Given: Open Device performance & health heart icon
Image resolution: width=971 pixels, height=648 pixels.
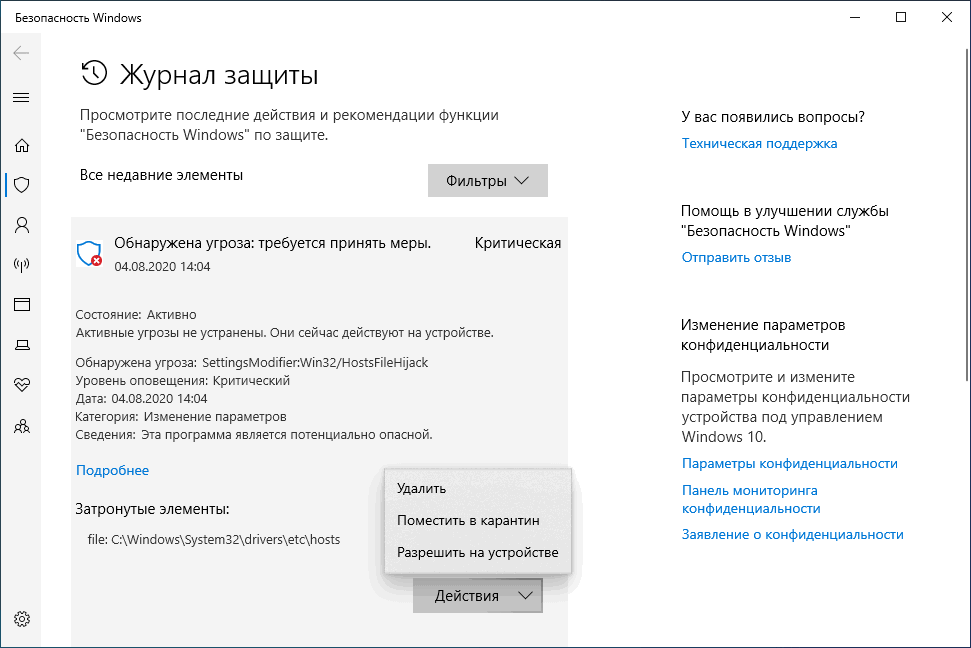Looking at the screenshot, I should tap(22, 384).
